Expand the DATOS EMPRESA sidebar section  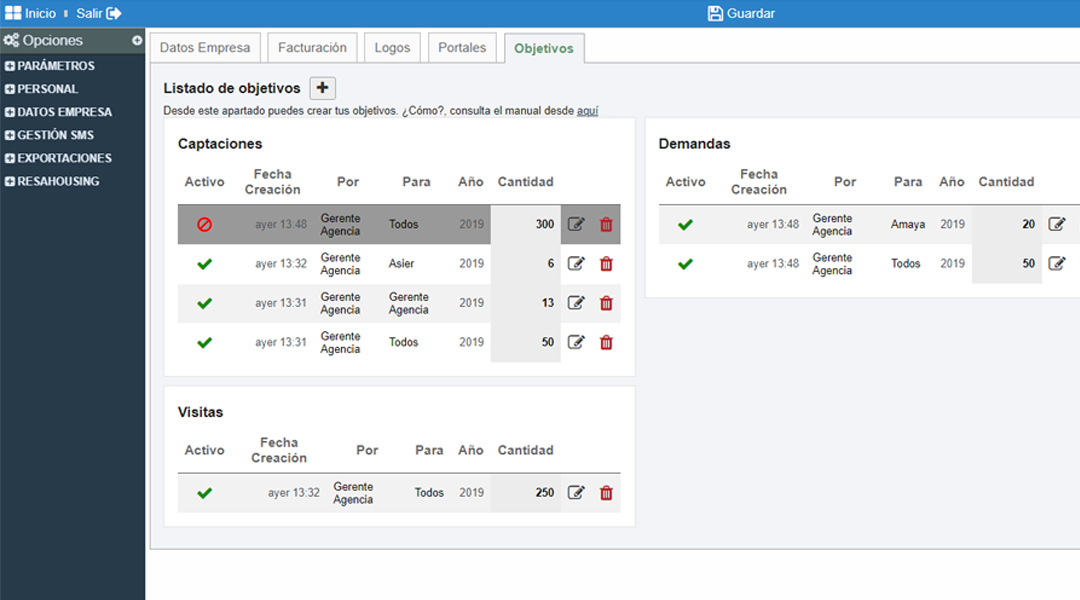[x=59, y=112]
